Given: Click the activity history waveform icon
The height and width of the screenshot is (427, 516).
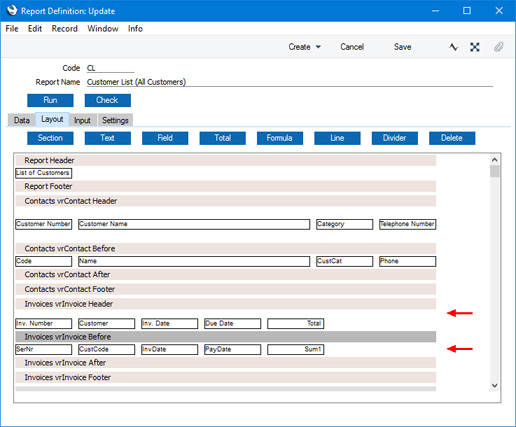Looking at the screenshot, I should pyautogui.click(x=453, y=47).
